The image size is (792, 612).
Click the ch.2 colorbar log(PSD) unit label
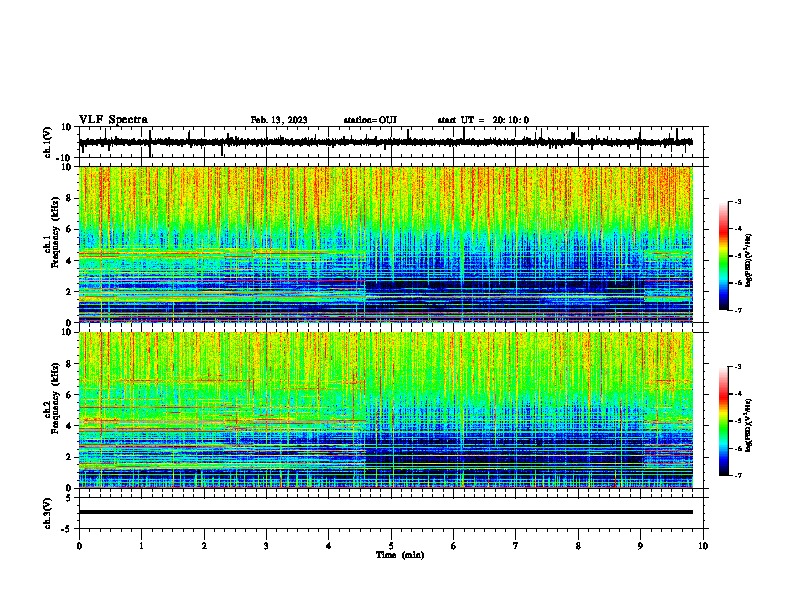point(749,425)
